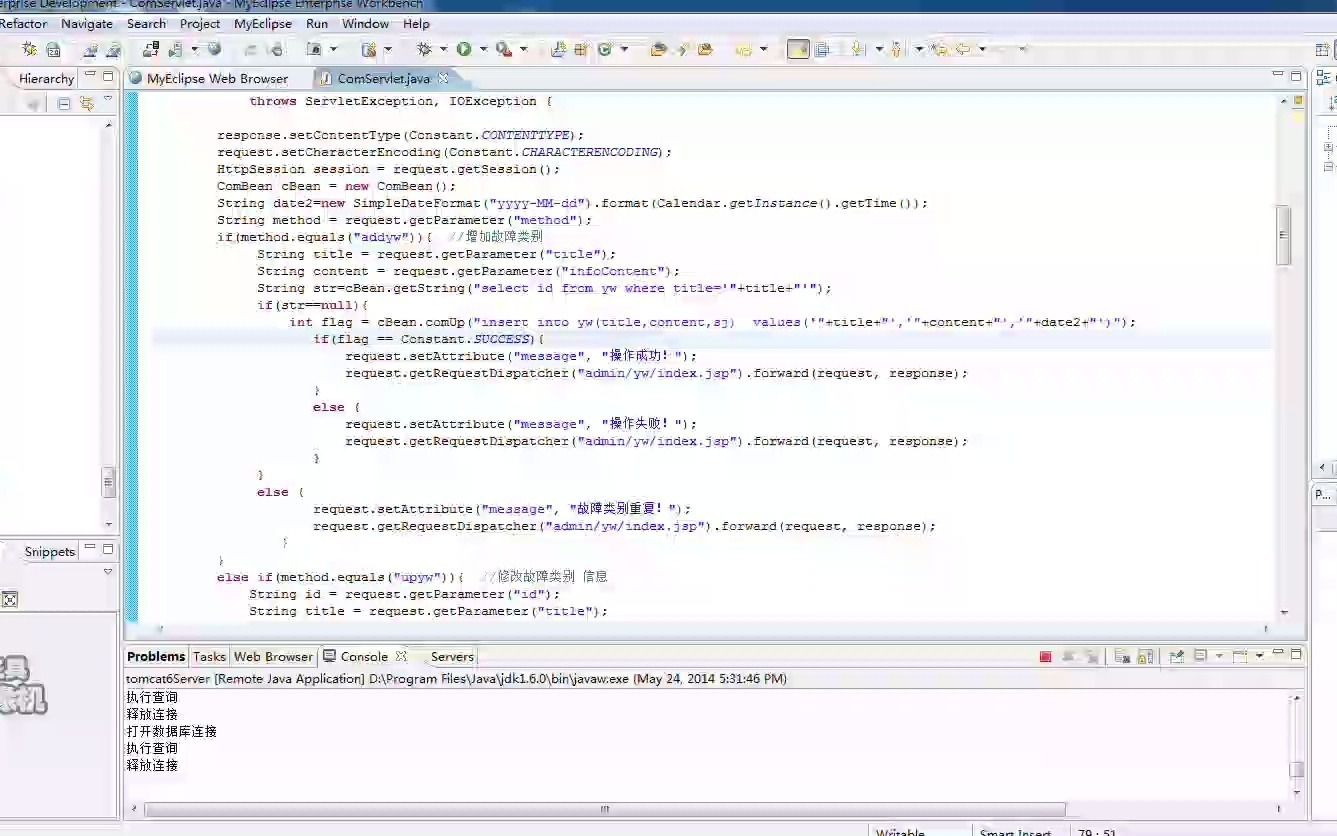Open the Help menu

(416, 24)
